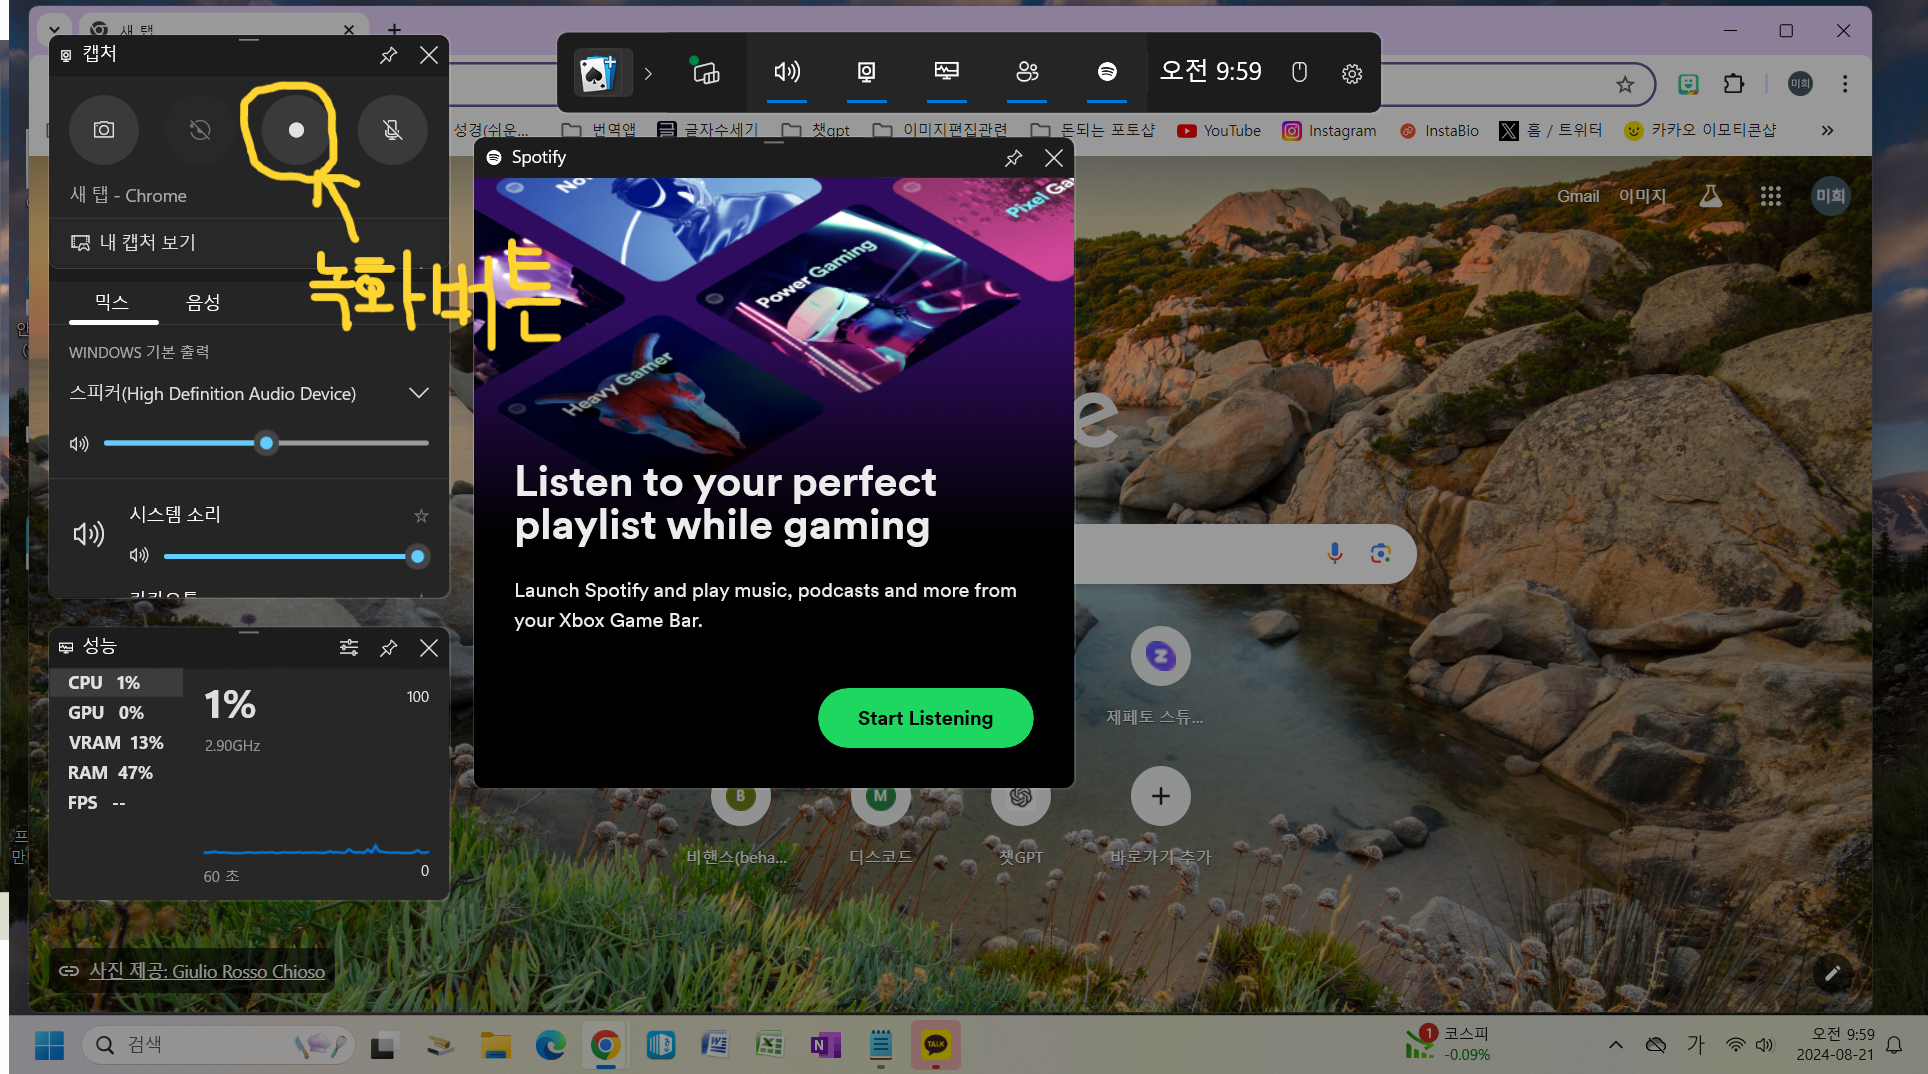The height and width of the screenshot is (1074, 1928).
Task: Open Excel from the taskbar
Action: coord(770,1045)
